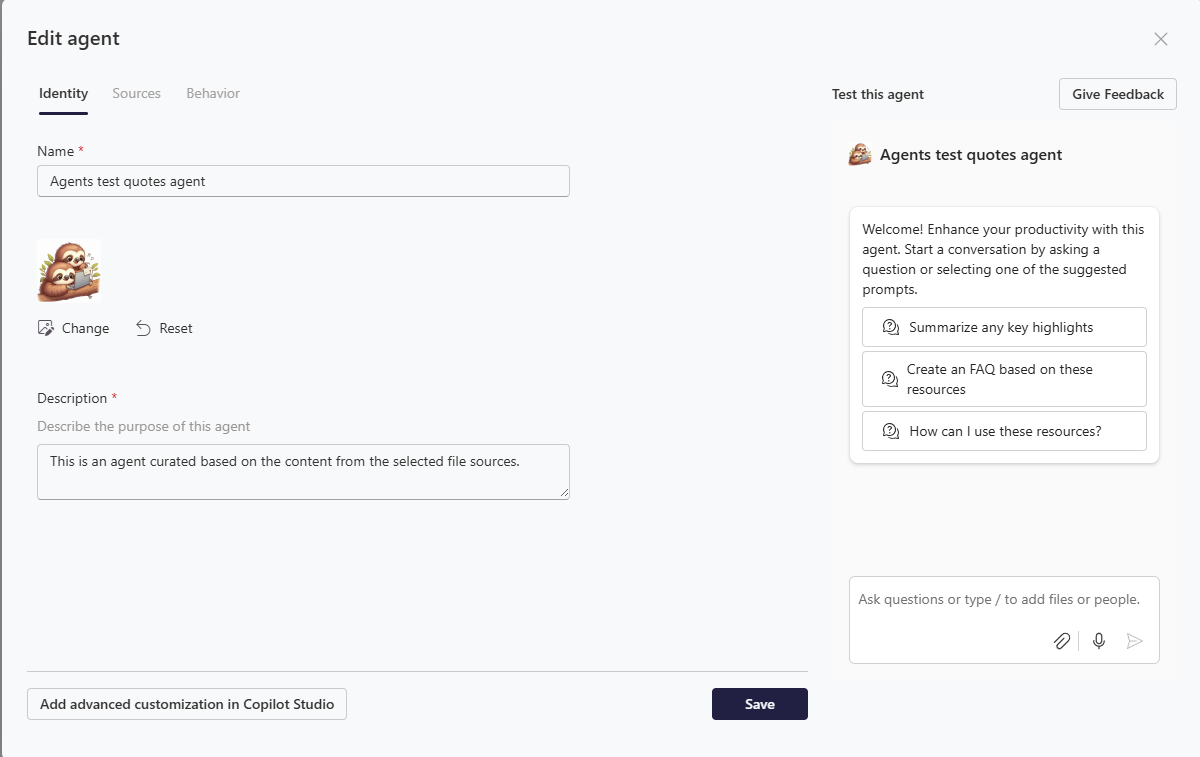Click the chat icon beside Summarize any key highlights
The image size is (1200, 757).
[x=891, y=327]
